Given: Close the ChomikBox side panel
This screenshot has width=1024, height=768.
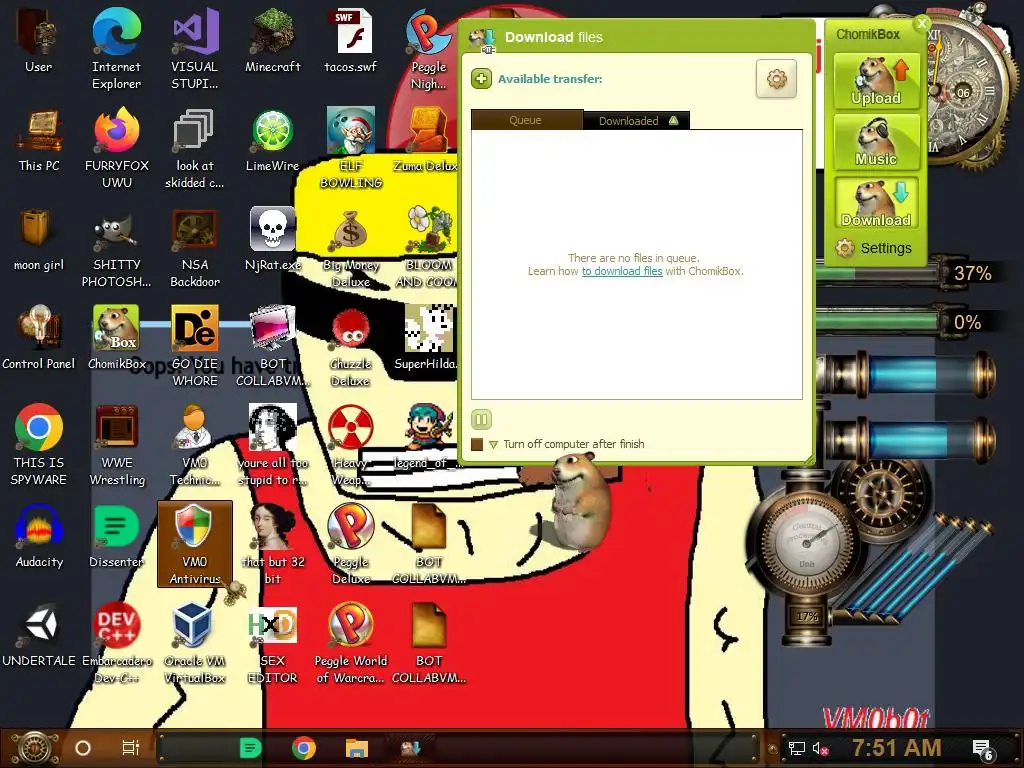Looking at the screenshot, I should (921, 24).
